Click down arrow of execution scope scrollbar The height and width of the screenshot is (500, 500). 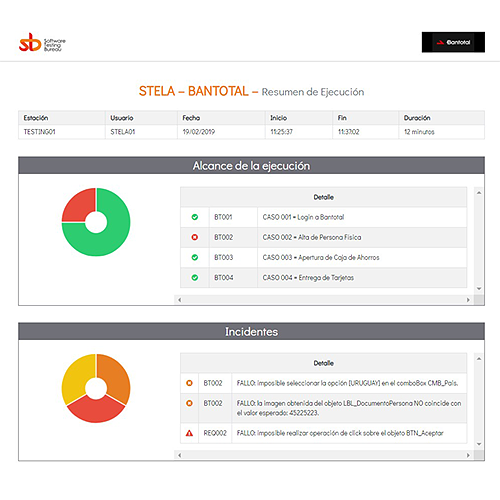click(479, 289)
